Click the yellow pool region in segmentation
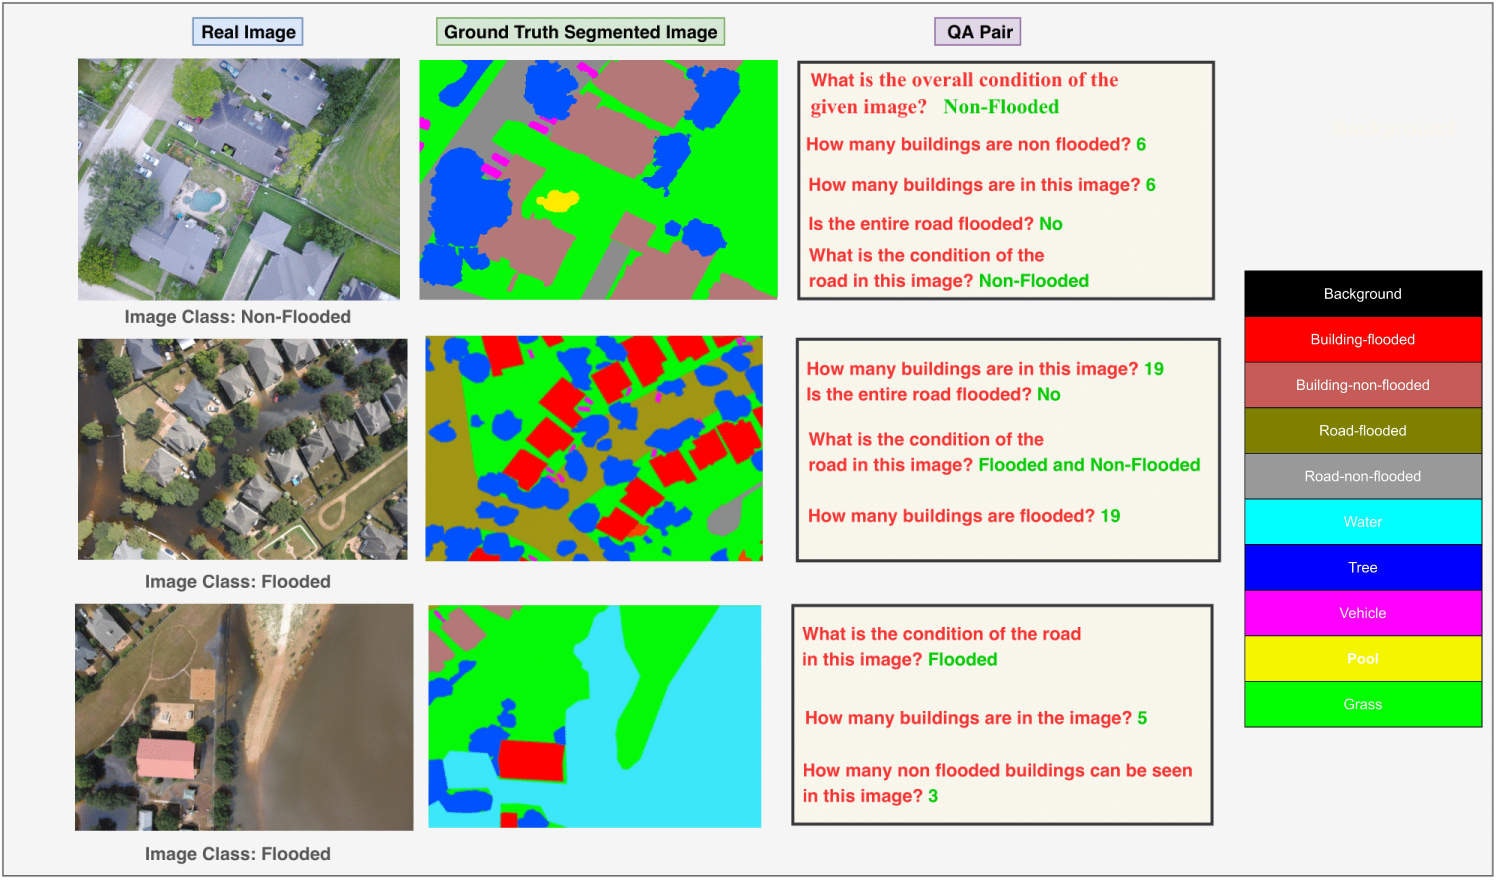 pyautogui.click(x=557, y=201)
